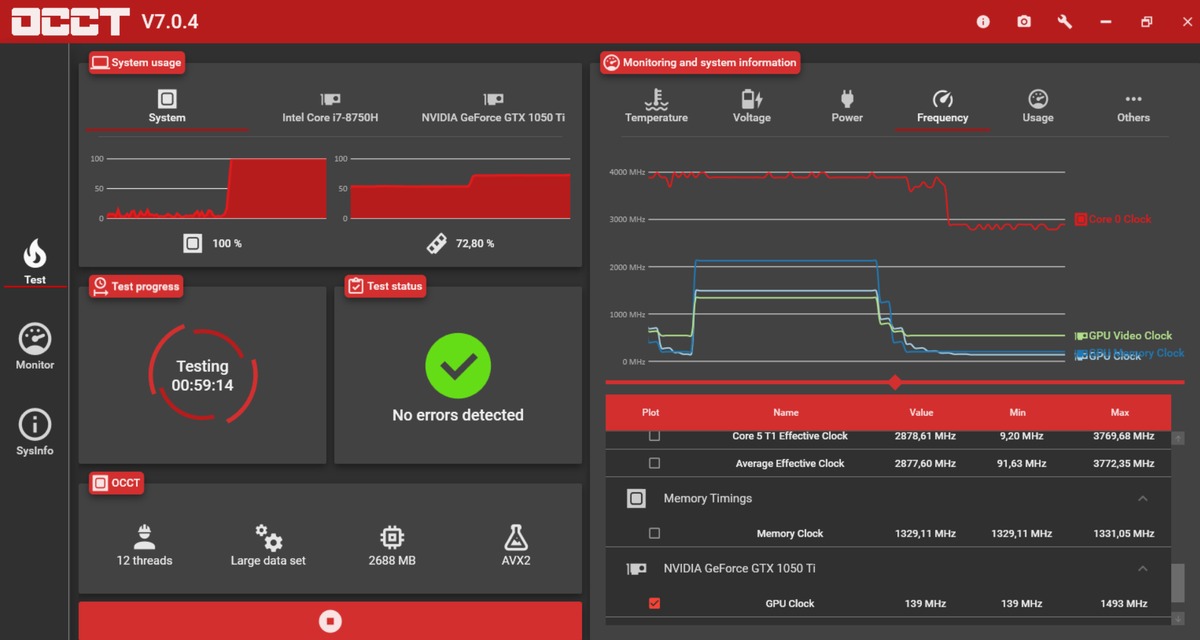Sort by the Max column header
The image size is (1200, 640).
(1120, 412)
